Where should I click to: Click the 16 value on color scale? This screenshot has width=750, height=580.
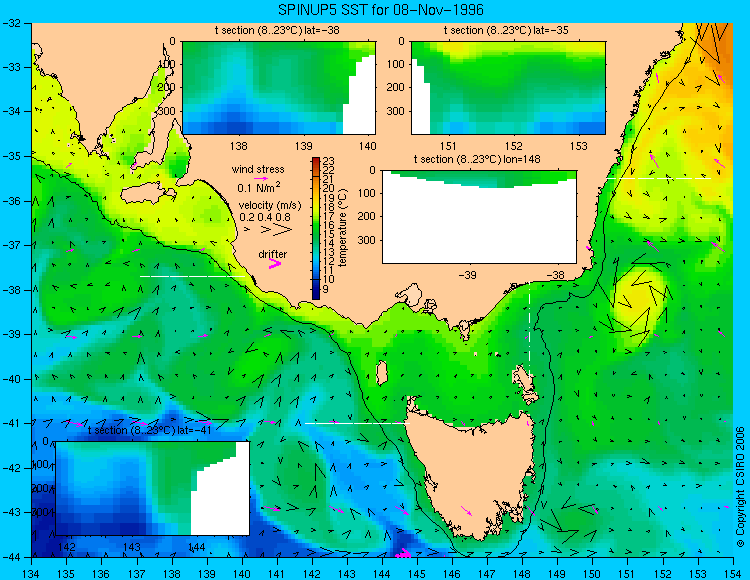point(329,225)
